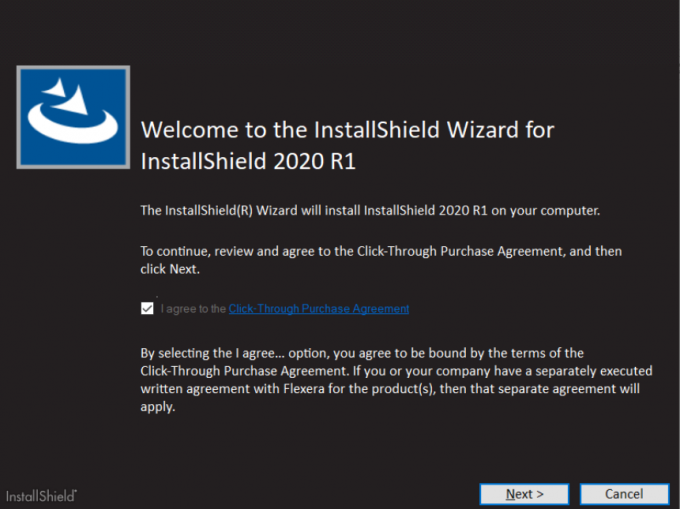680x509 pixels.
Task: Cancel the InstallShield installation
Action: coord(624,494)
